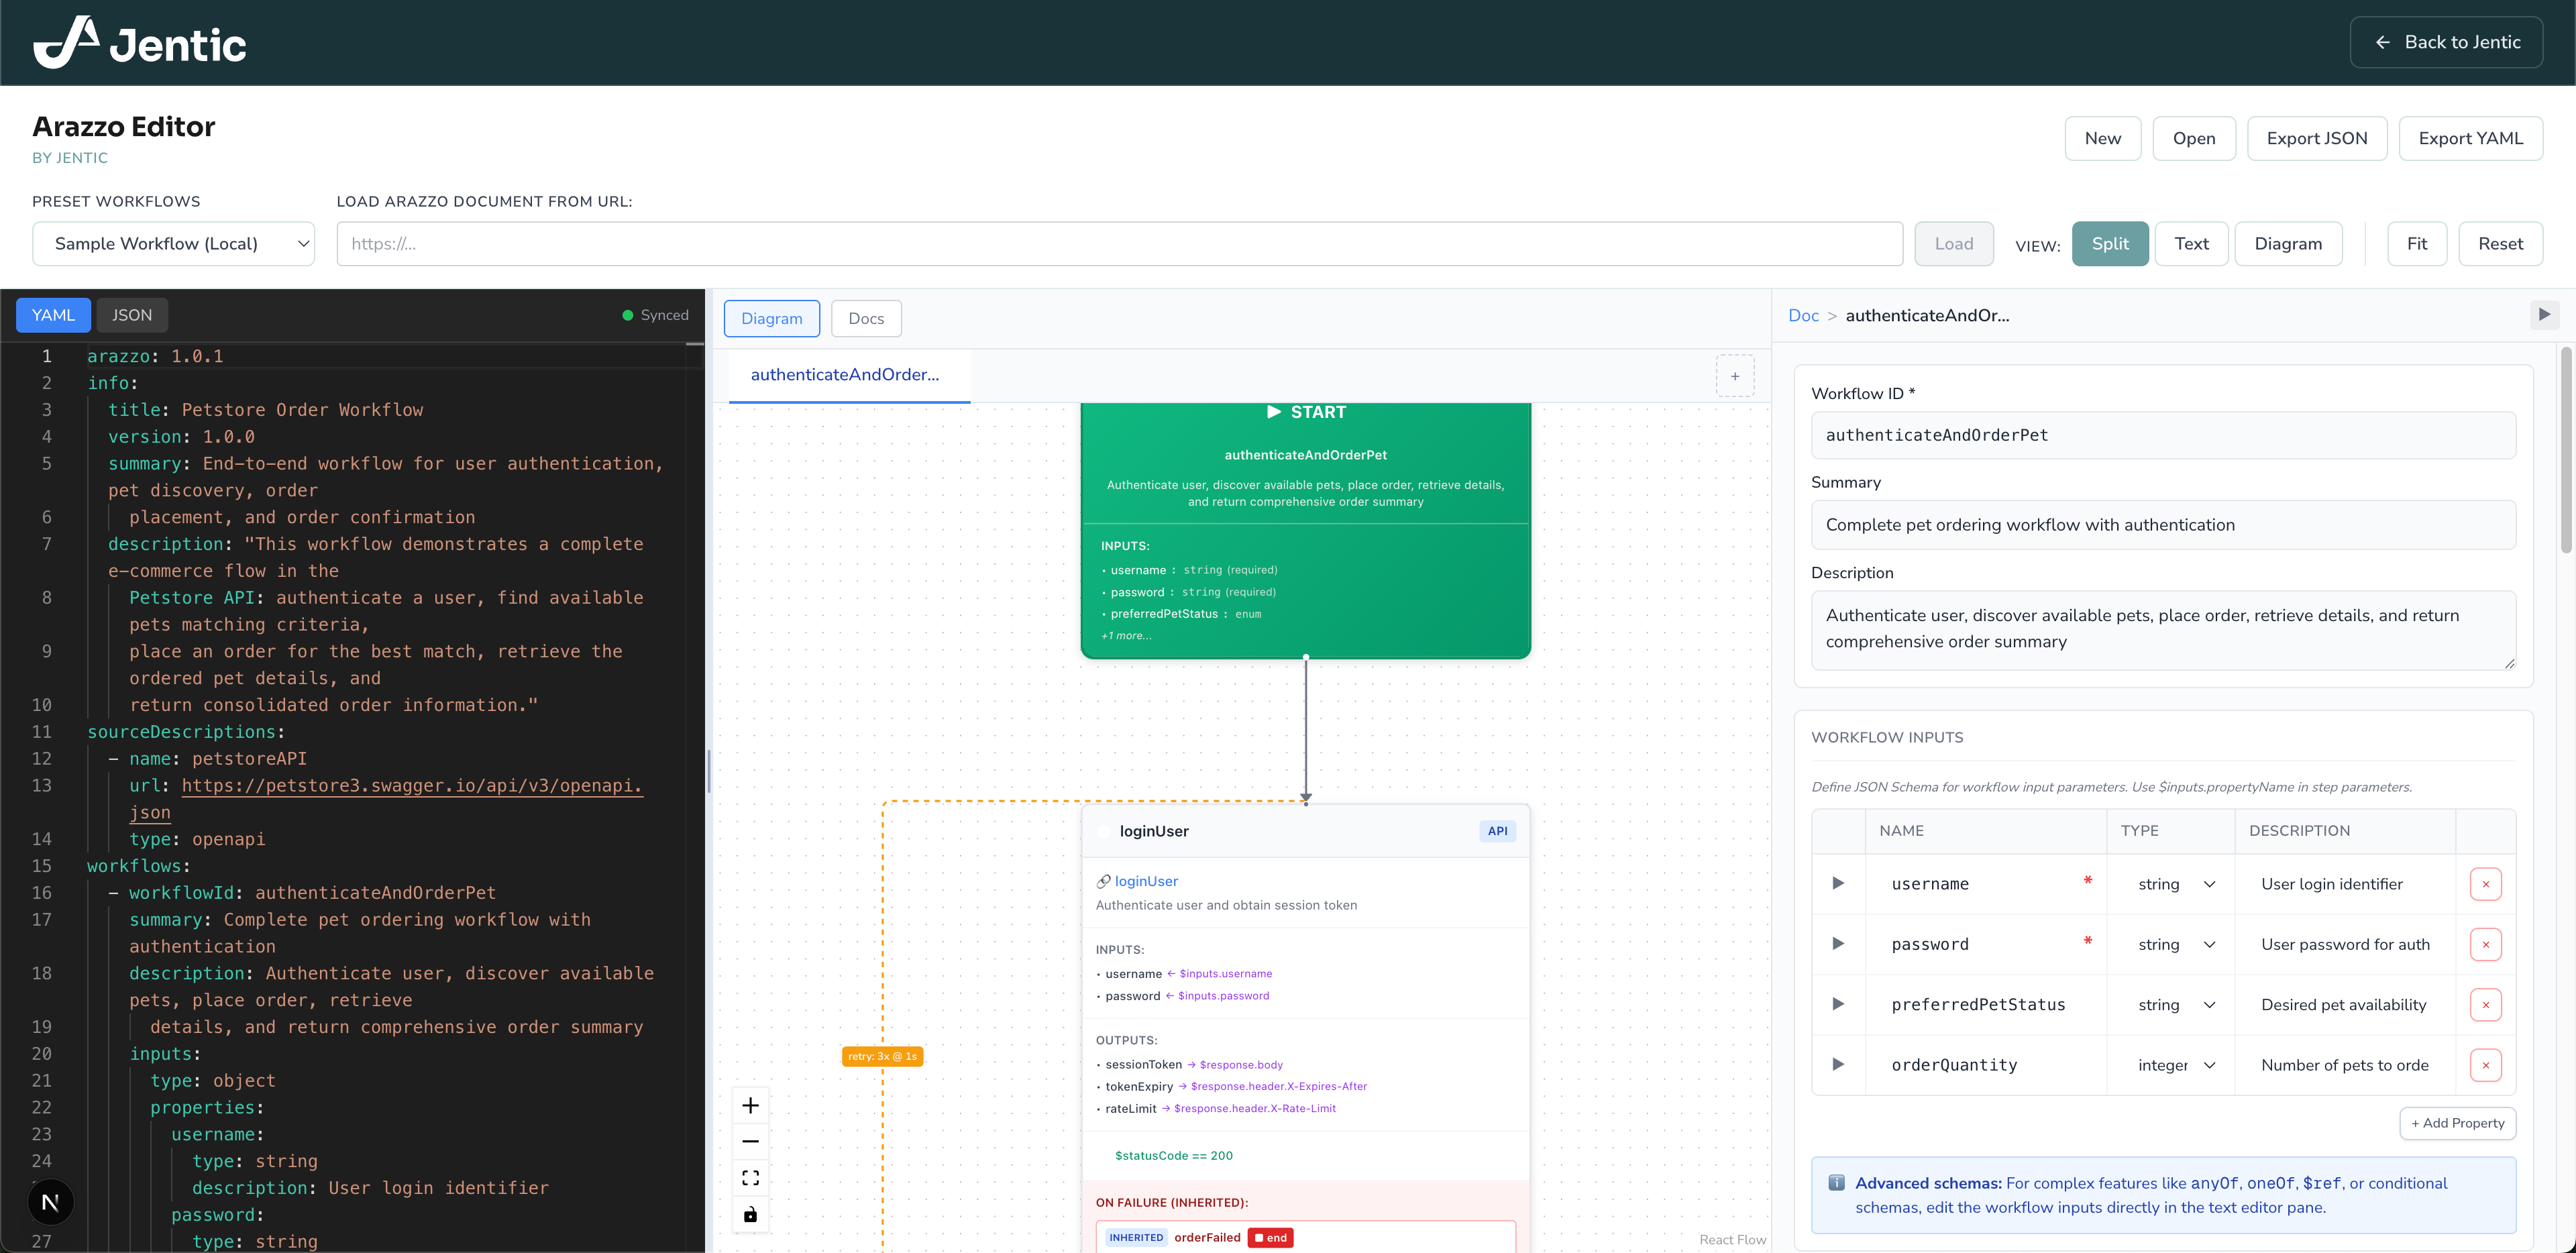
Task: Click the Jentic logo
Action: coord(139,42)
